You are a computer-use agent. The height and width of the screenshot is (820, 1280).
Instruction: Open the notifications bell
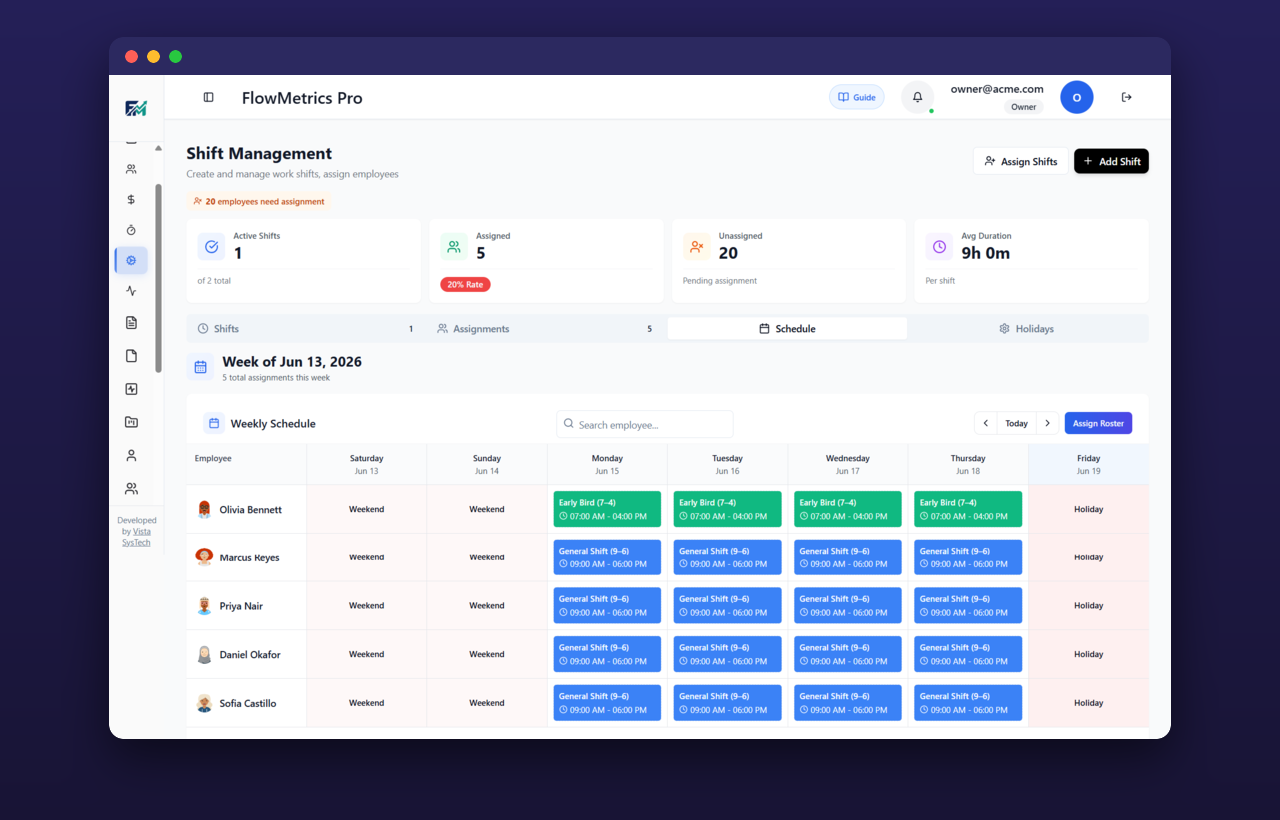coord(918,97)
